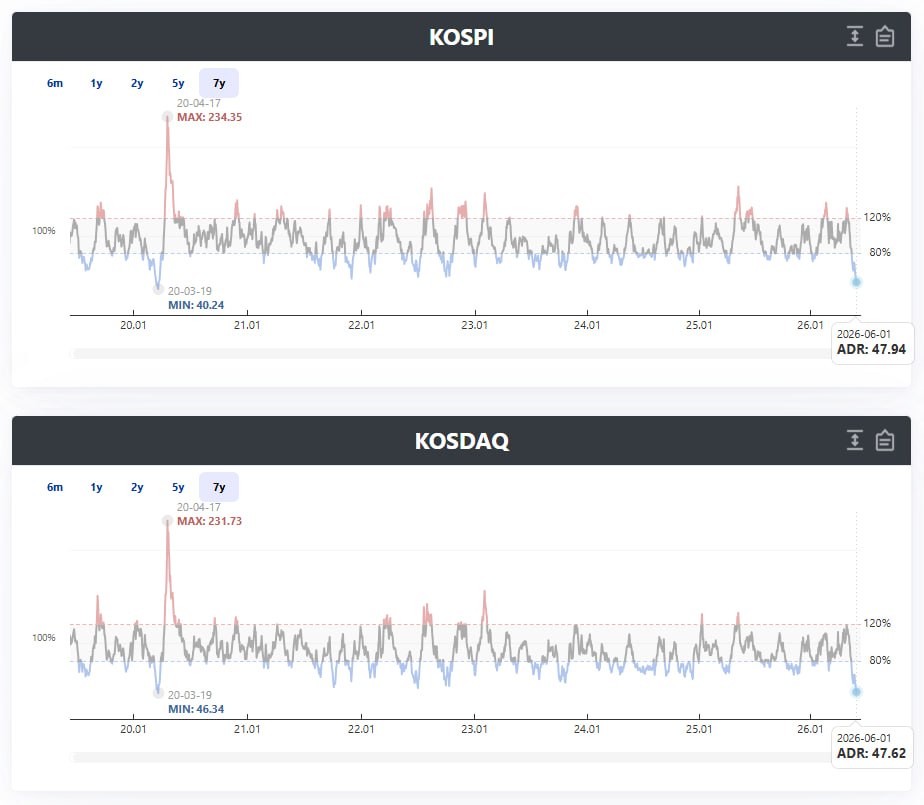924x805 pixels.
Task: Click the KOSPI MAX 234.35 peak marker
Action: point(167,117)
